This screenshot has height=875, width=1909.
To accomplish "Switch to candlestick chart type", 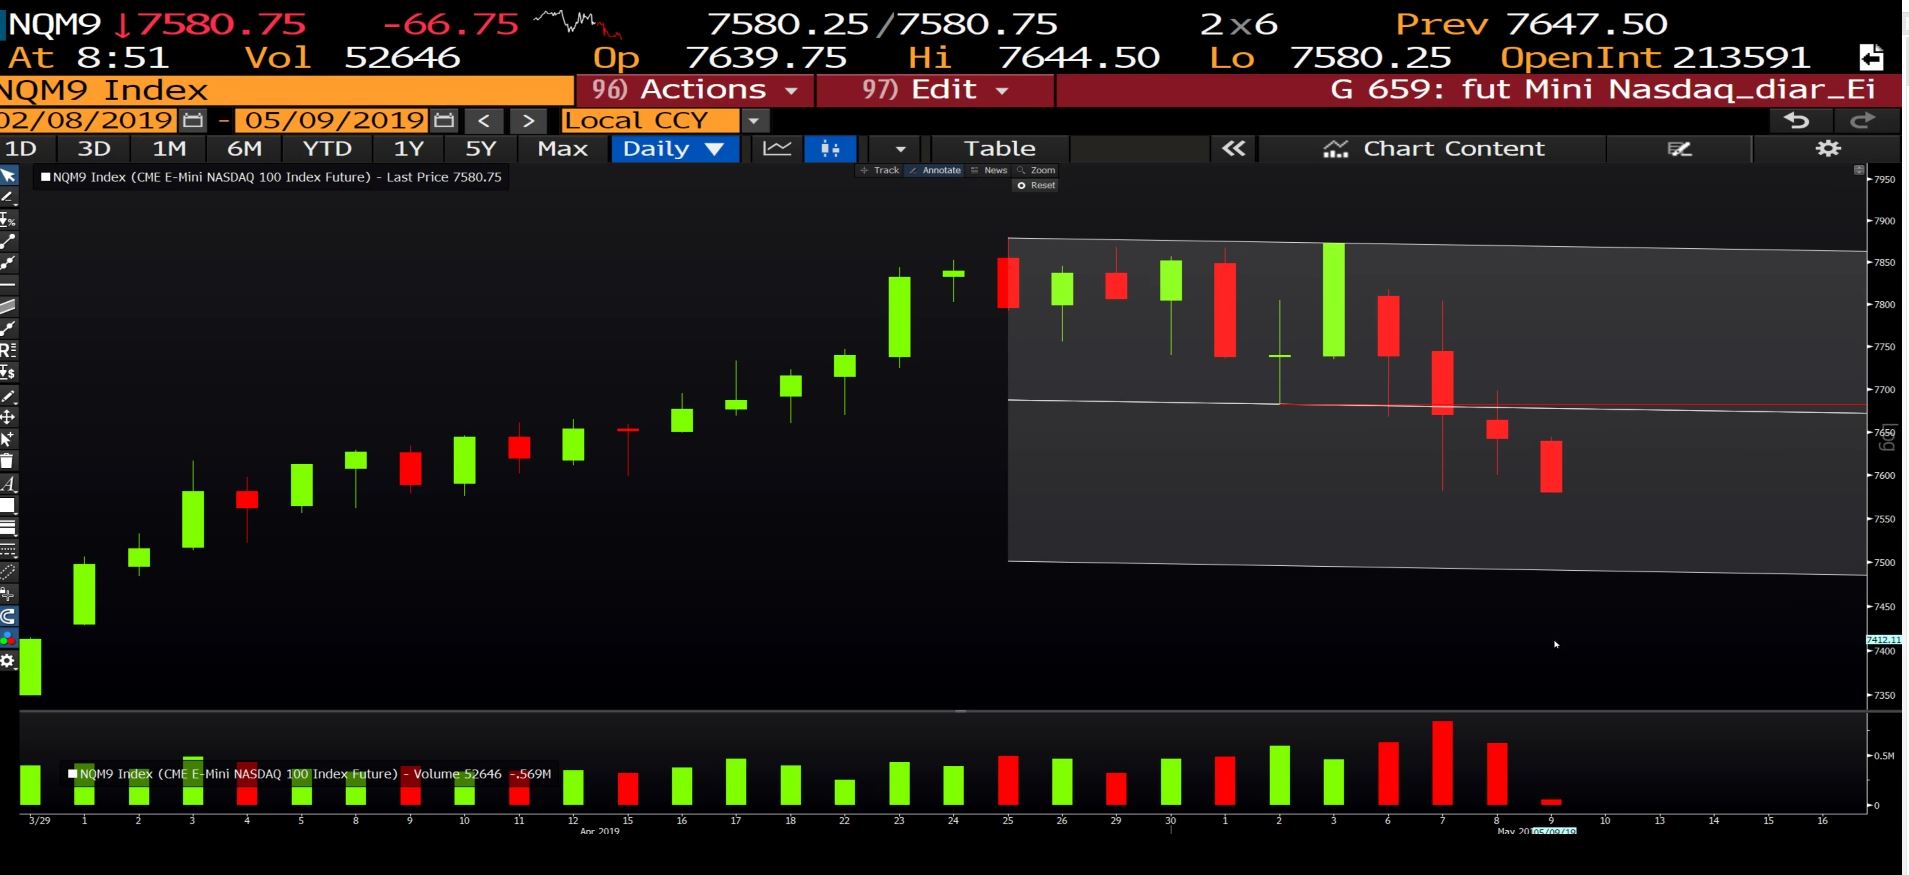I will 830,149.
